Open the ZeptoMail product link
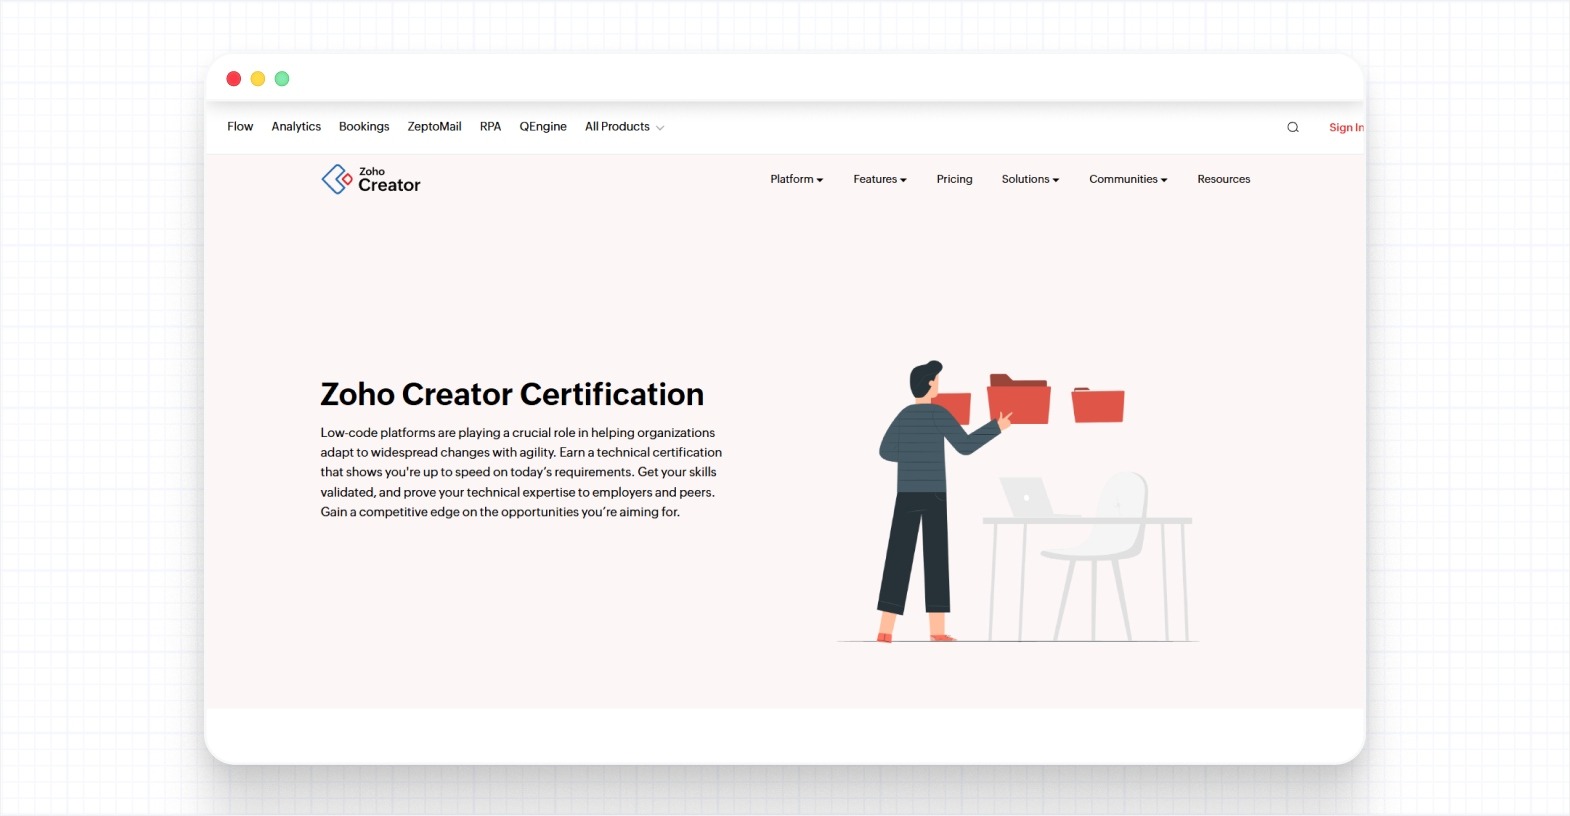This screenshot has width=1570, height=816. pos(434,127)
